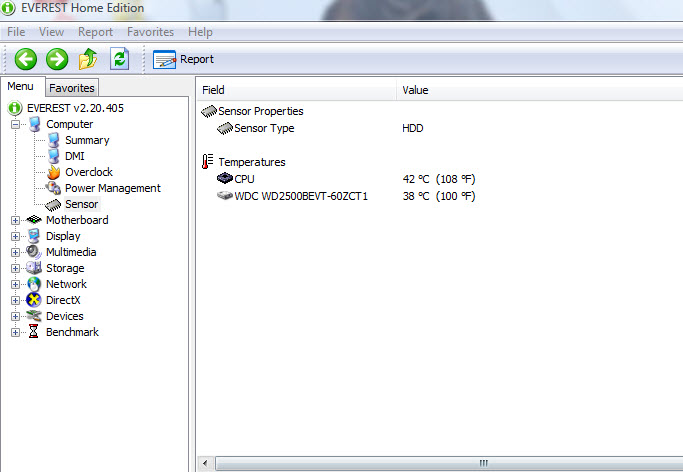Click the Sensor chip icon in tree
This screenshot has width=683, height=472.
[x=53, y=204]
